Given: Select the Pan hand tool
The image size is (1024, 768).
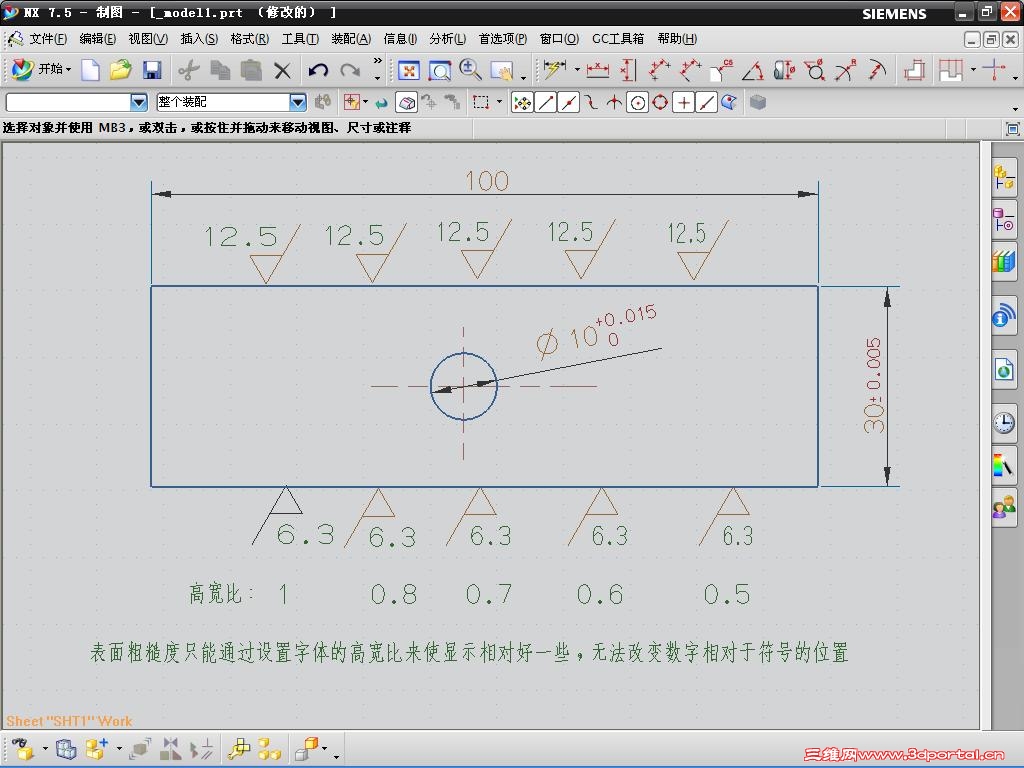Looking at the screenshot, I should pyautogui.click(x=502, y=70).
